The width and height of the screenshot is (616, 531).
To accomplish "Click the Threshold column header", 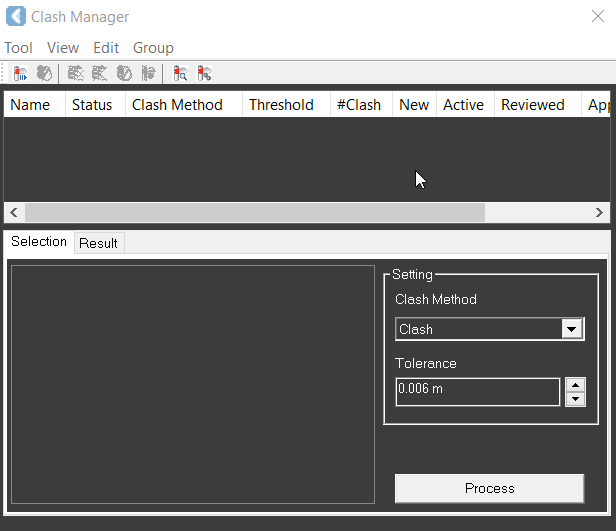I will coord(281,105).
